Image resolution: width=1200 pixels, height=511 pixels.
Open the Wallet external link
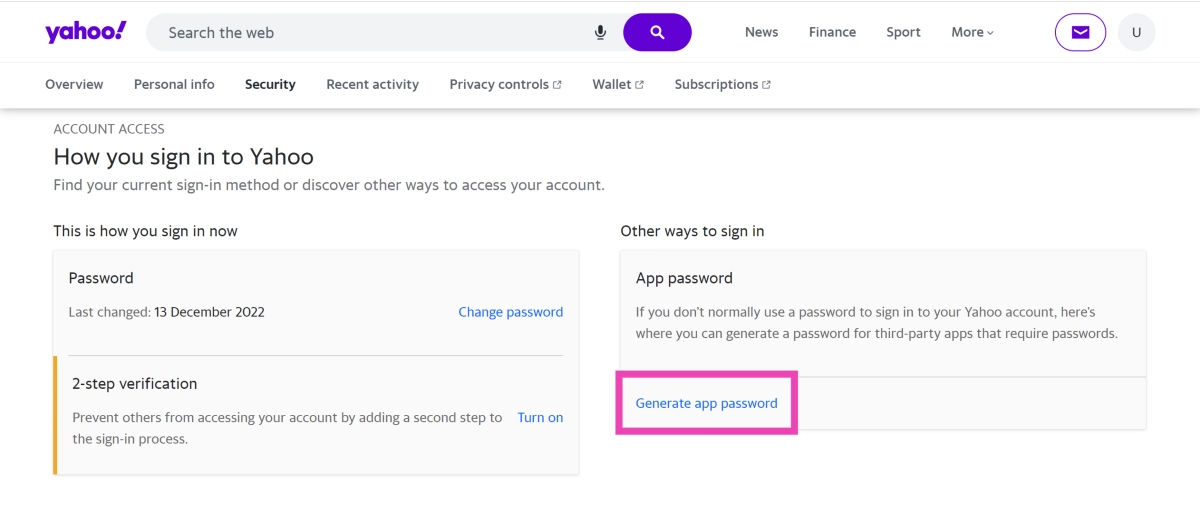(x=617, y=84)
